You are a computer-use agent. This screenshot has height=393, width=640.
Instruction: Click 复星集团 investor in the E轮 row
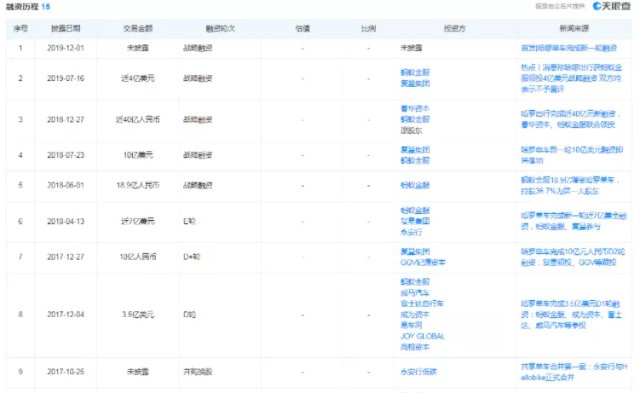(415, 221)
